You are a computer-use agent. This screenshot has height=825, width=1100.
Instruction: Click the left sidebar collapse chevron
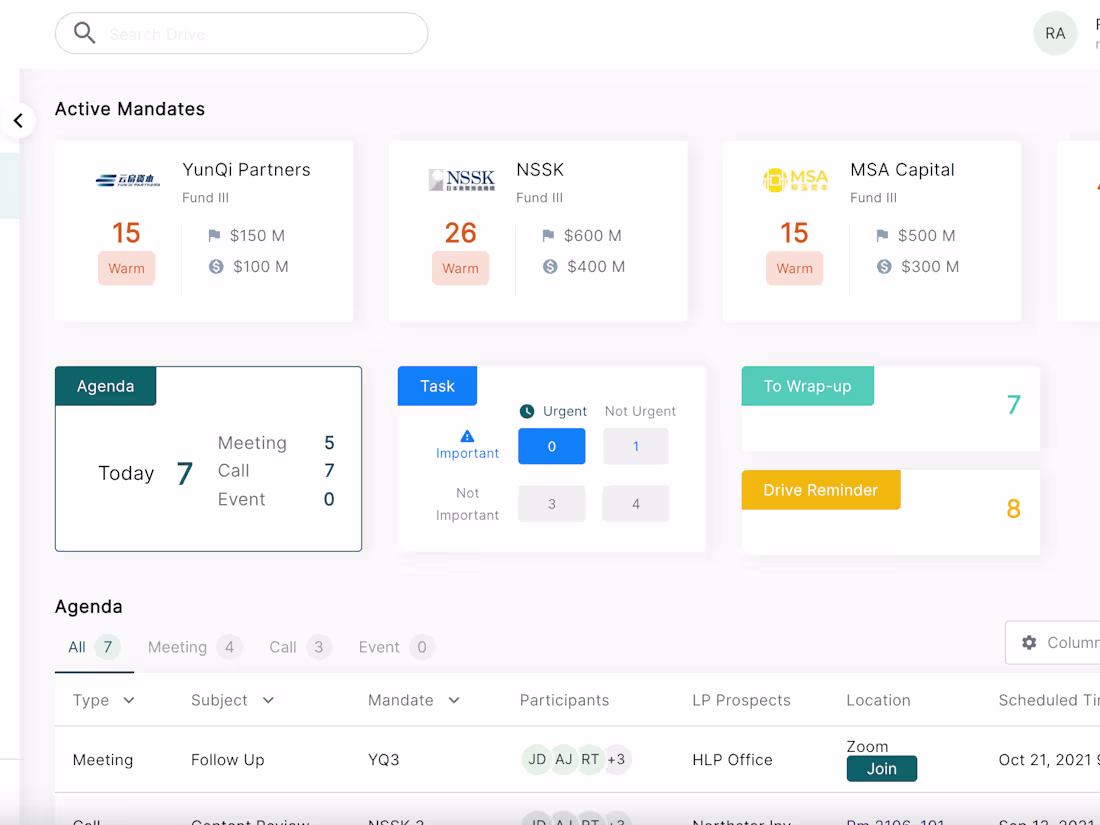[18, 120]
